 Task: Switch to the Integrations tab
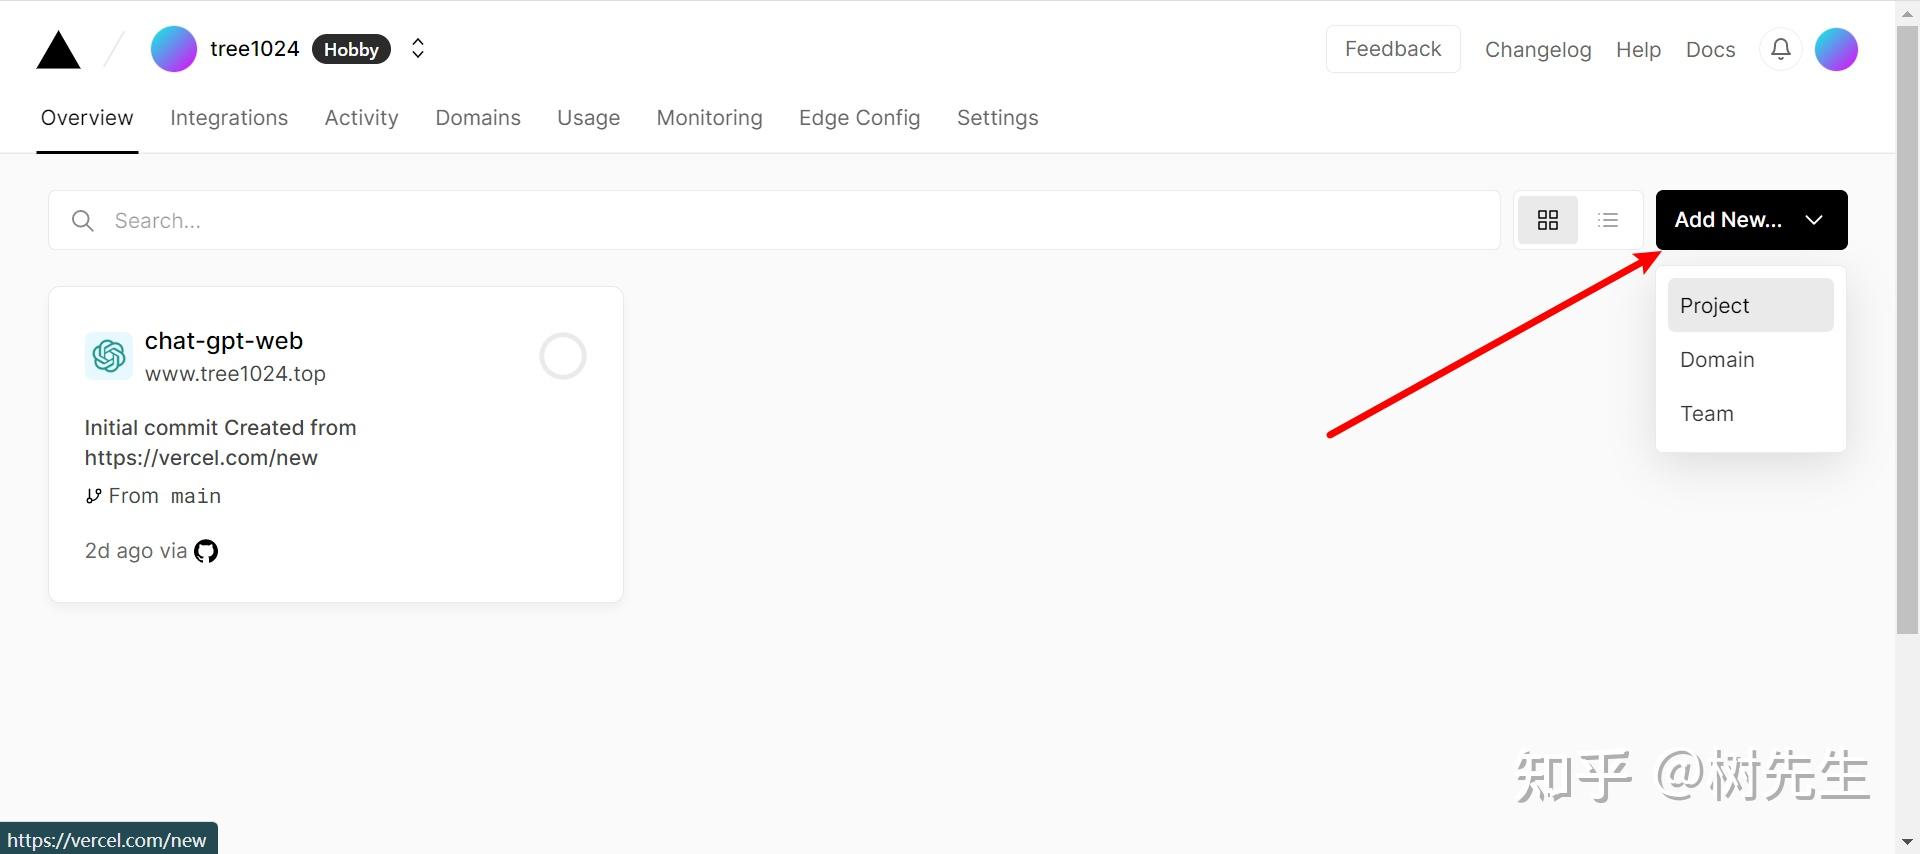[229, 118]
